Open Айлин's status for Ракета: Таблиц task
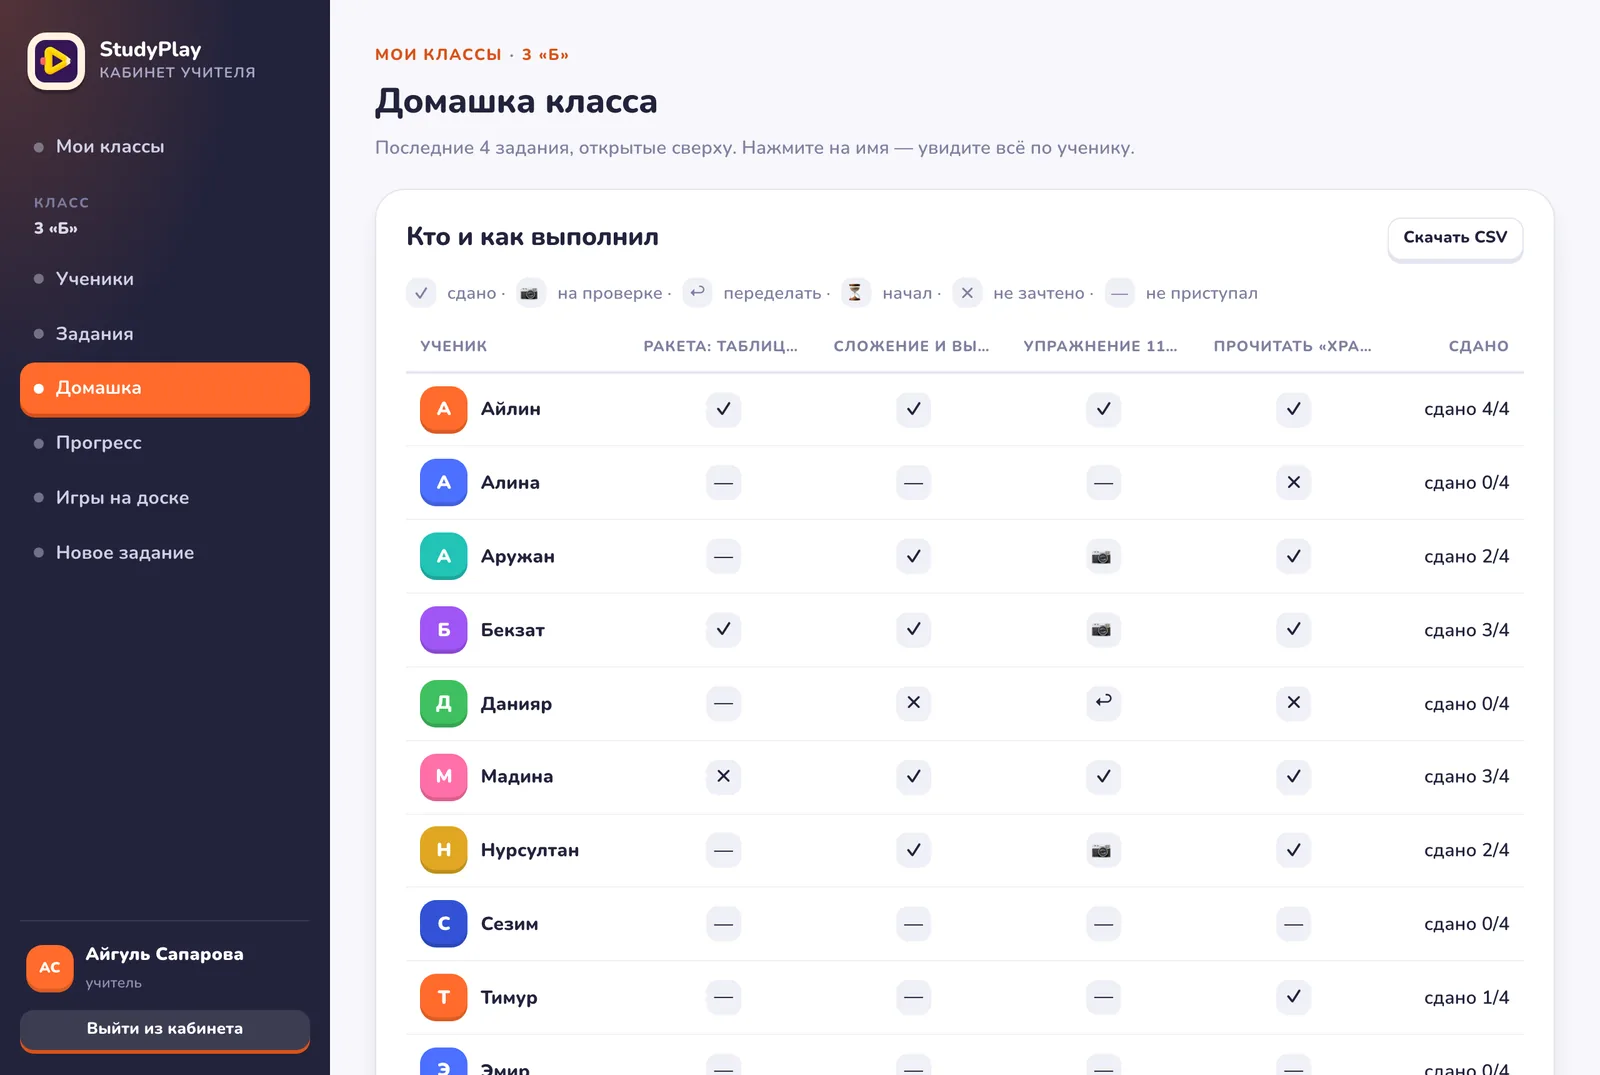 [723, 409]
